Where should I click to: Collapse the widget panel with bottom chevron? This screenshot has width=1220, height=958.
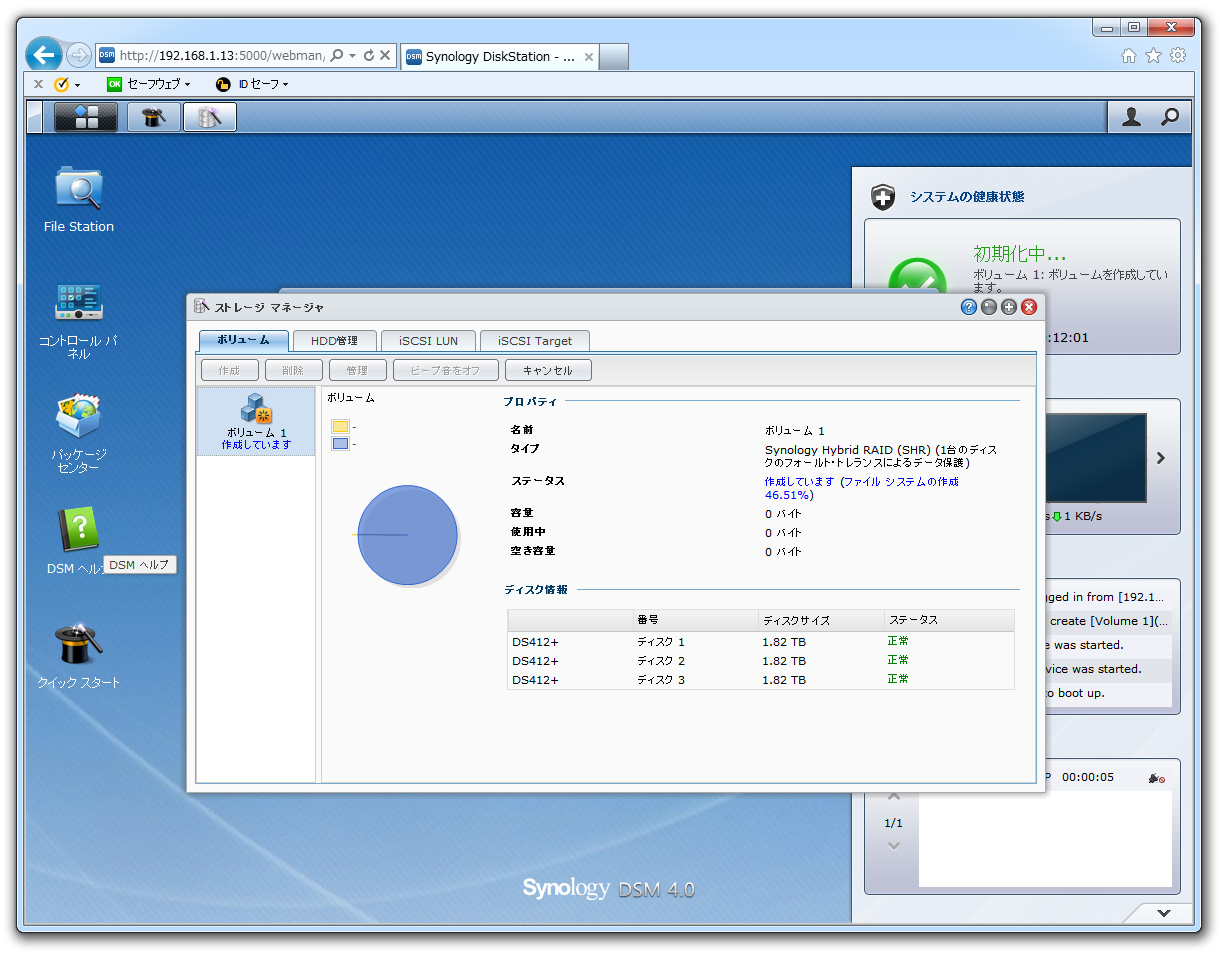(1164, 913)
